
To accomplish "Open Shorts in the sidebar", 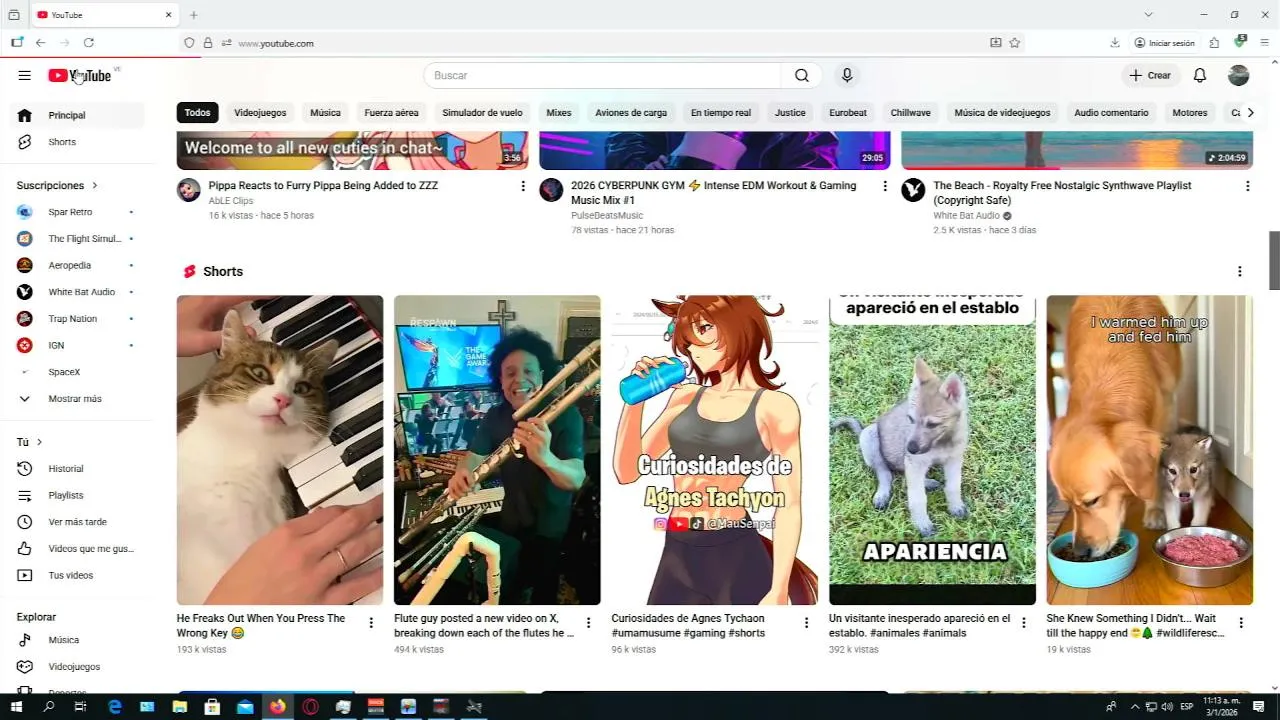I will click(x=78, y=142).
